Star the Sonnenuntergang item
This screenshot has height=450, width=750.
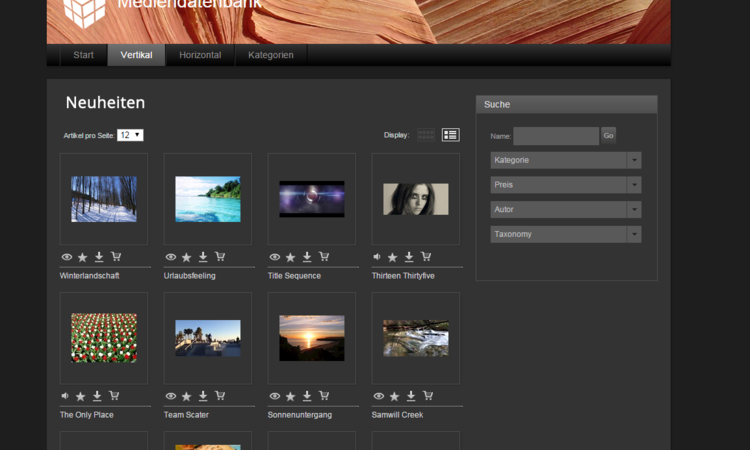click(x=290, y=396)
